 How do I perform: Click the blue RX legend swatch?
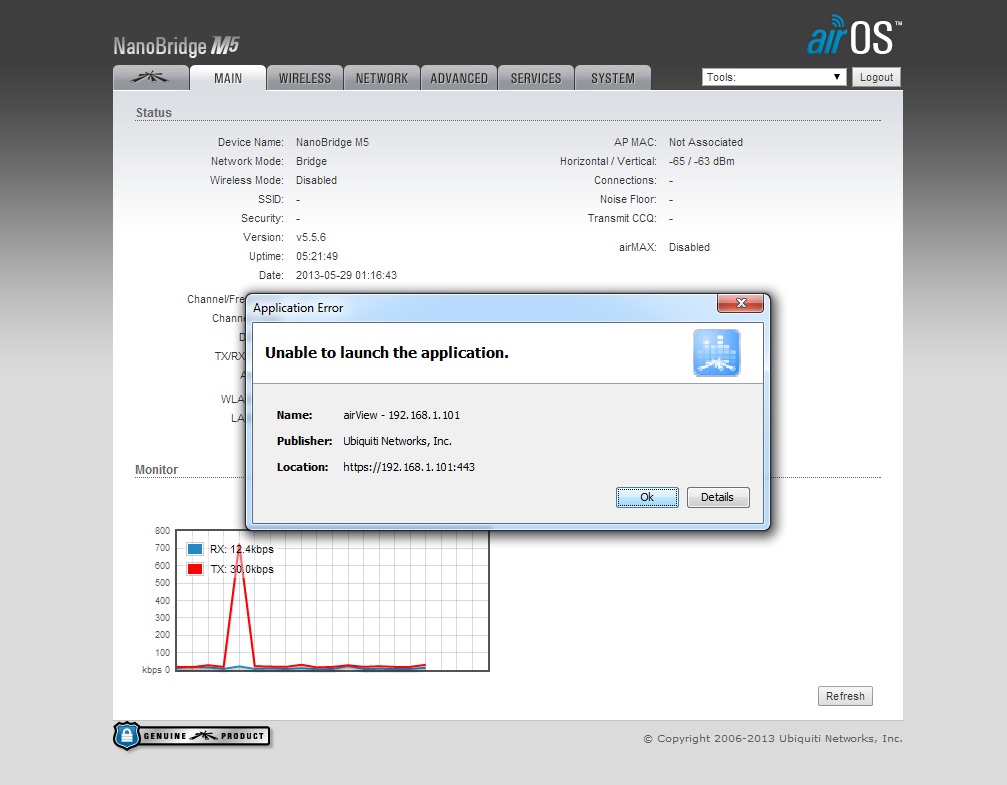click(x=195, y=549)
